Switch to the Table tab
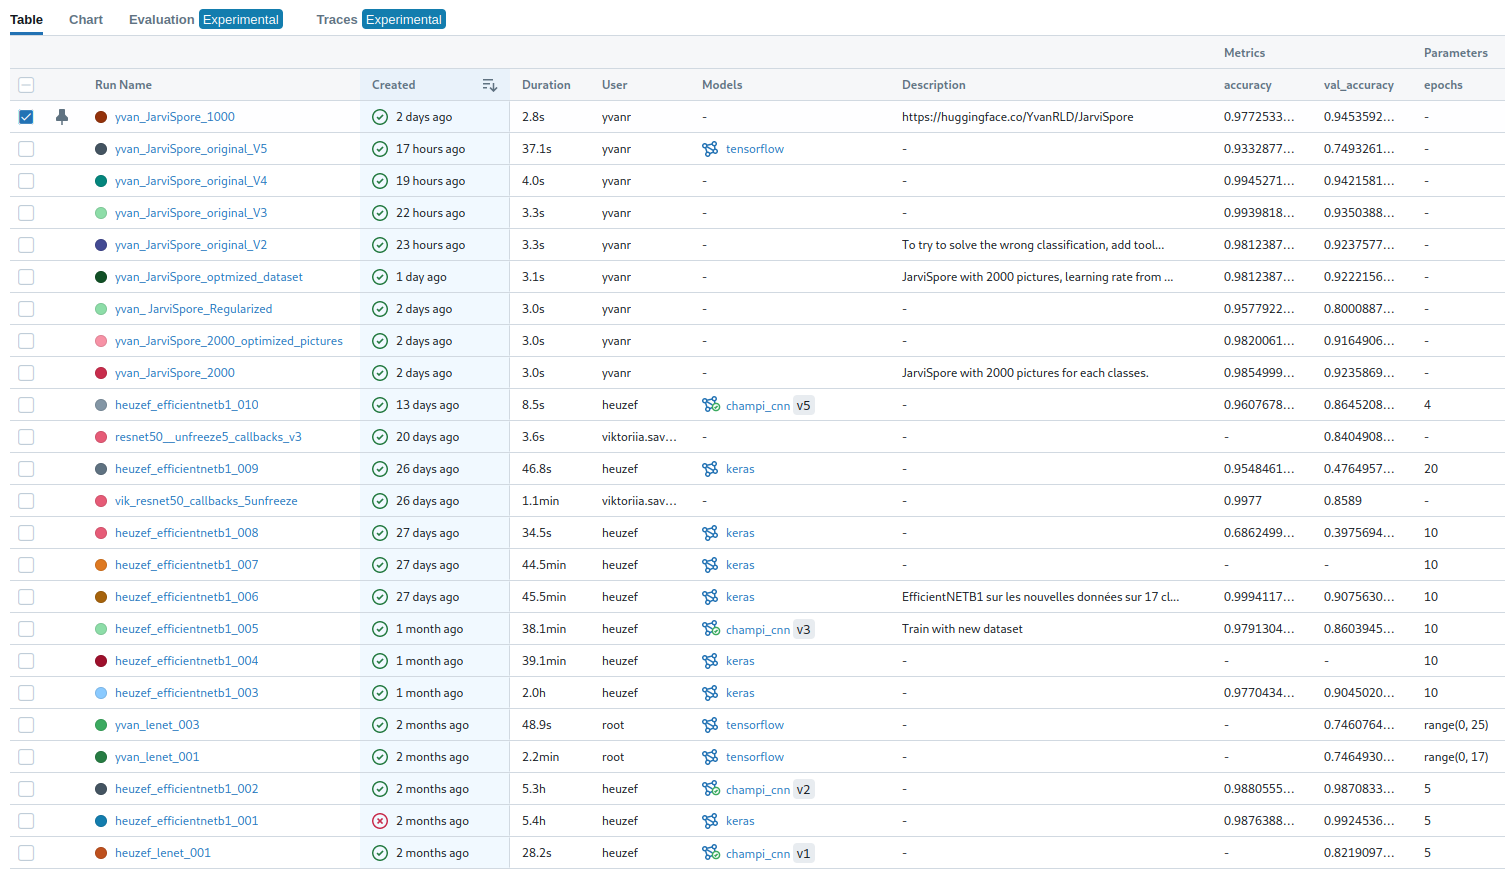Image resolution: width=1505 pixels, height=885 pixels. [x=26, y=19]
